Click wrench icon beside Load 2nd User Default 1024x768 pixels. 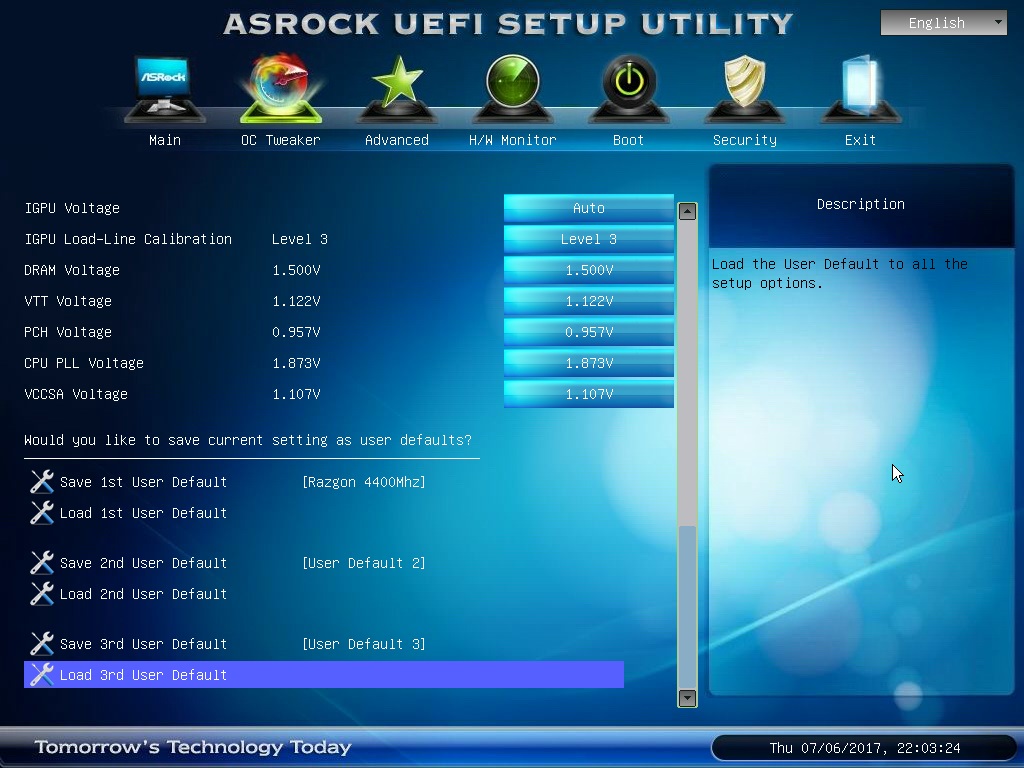(42, 594)
